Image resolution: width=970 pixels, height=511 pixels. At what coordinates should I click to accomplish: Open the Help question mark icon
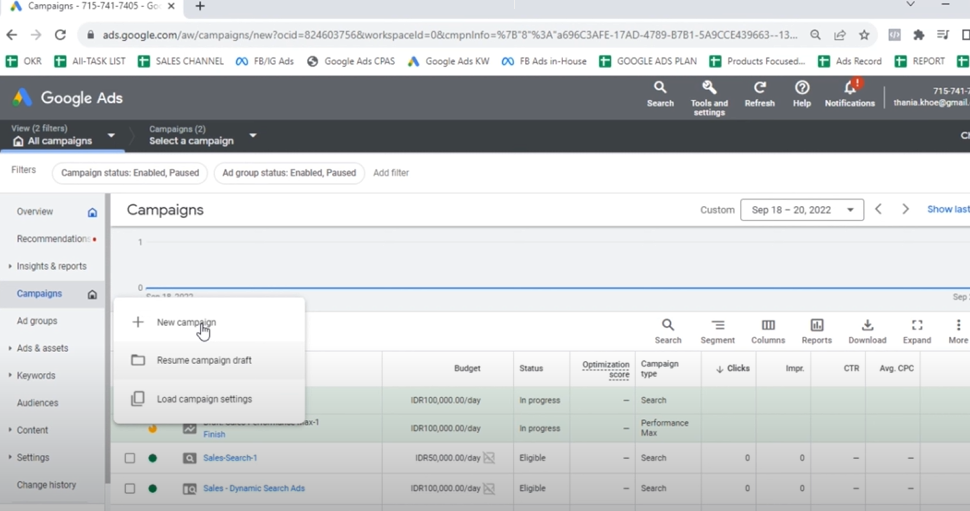click(x=801, y=89)
